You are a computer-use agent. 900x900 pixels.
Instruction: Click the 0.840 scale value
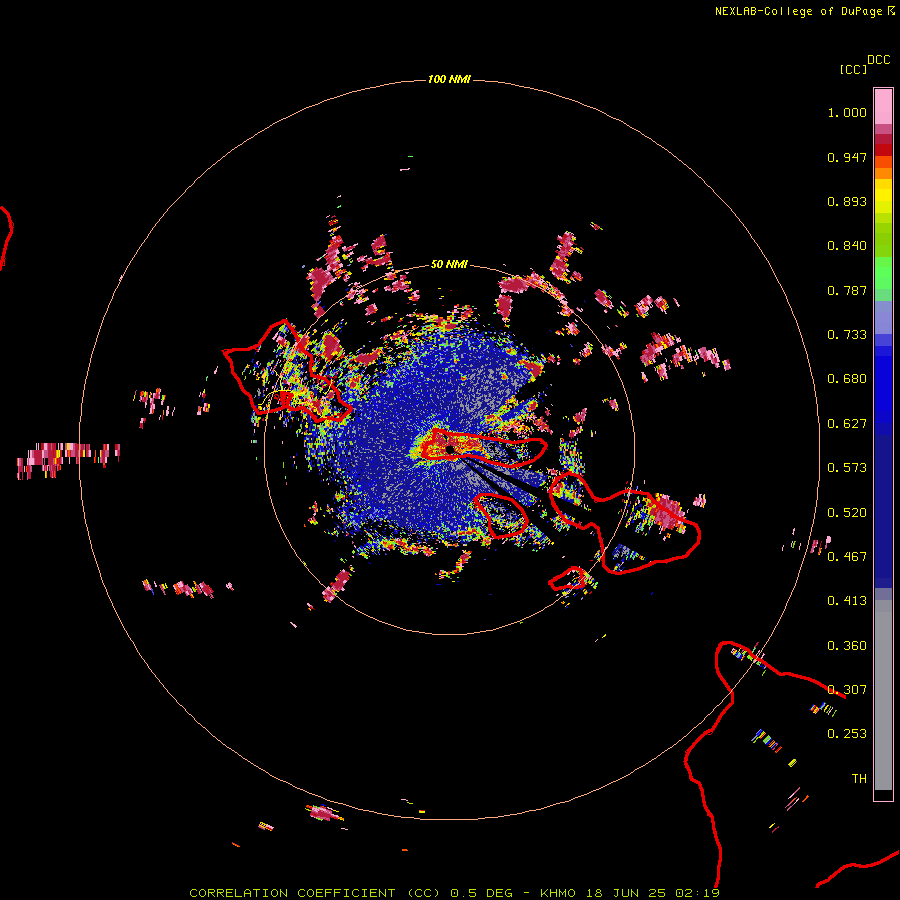847,246
